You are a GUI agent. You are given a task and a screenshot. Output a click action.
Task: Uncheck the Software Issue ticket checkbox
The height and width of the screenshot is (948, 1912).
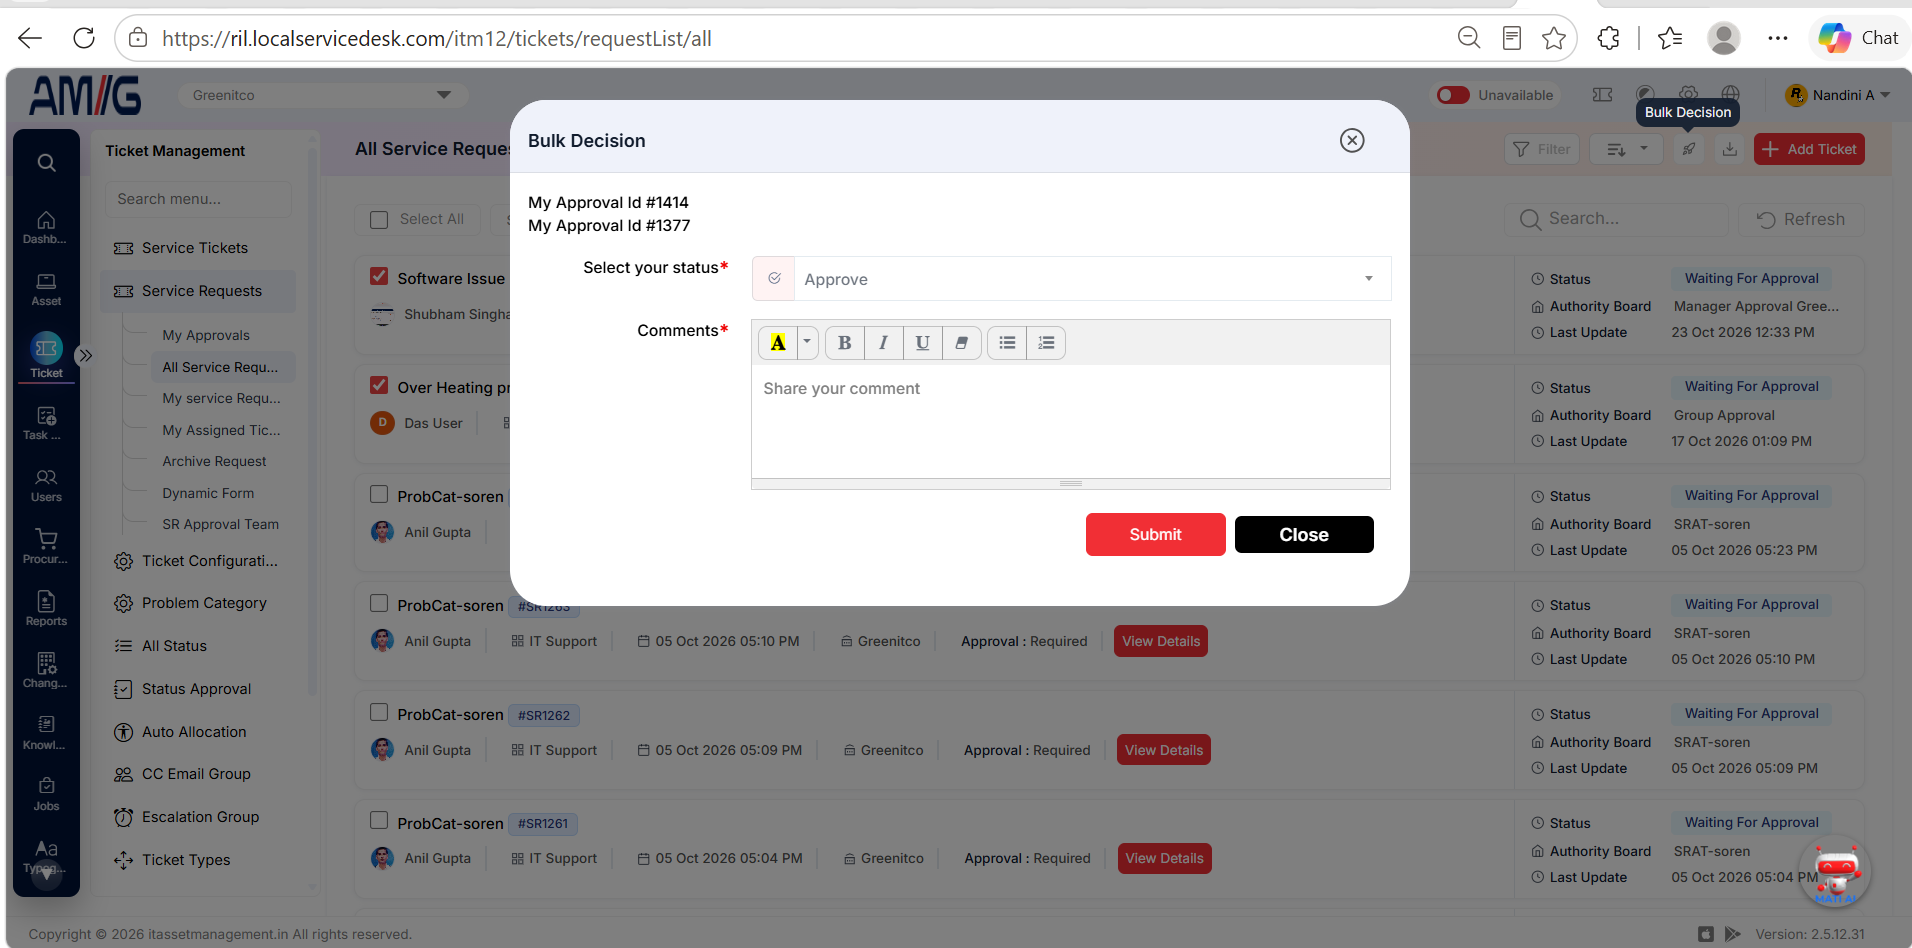tap(379, 277)
